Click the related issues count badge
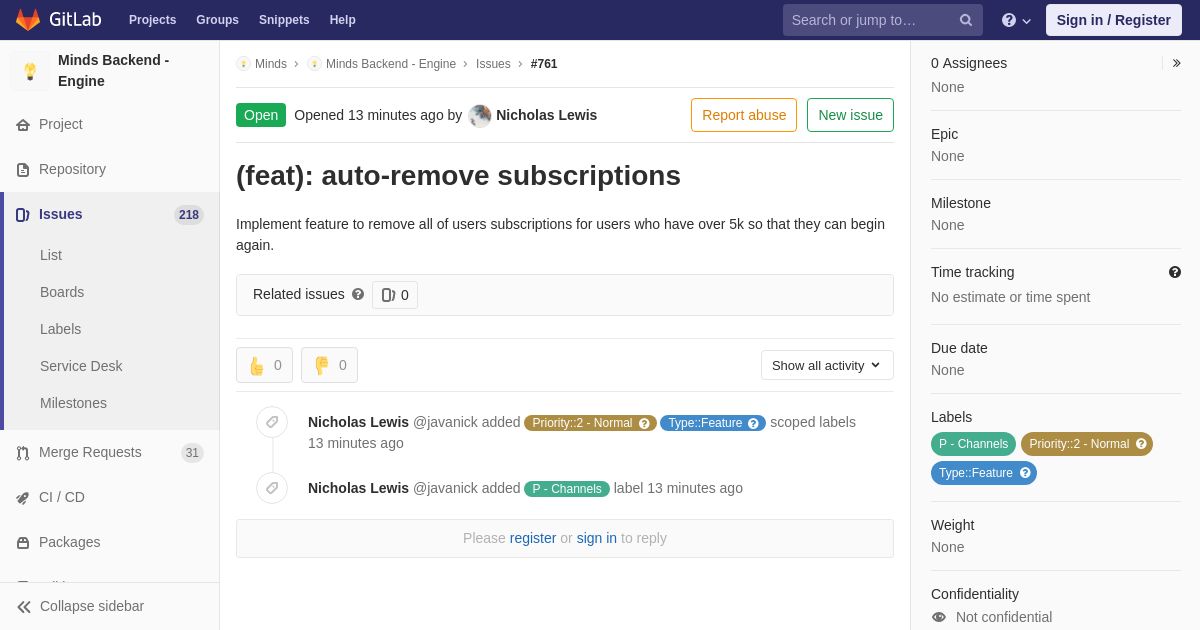The width and height of the screenshot is (1200, 630). [395, 295]
